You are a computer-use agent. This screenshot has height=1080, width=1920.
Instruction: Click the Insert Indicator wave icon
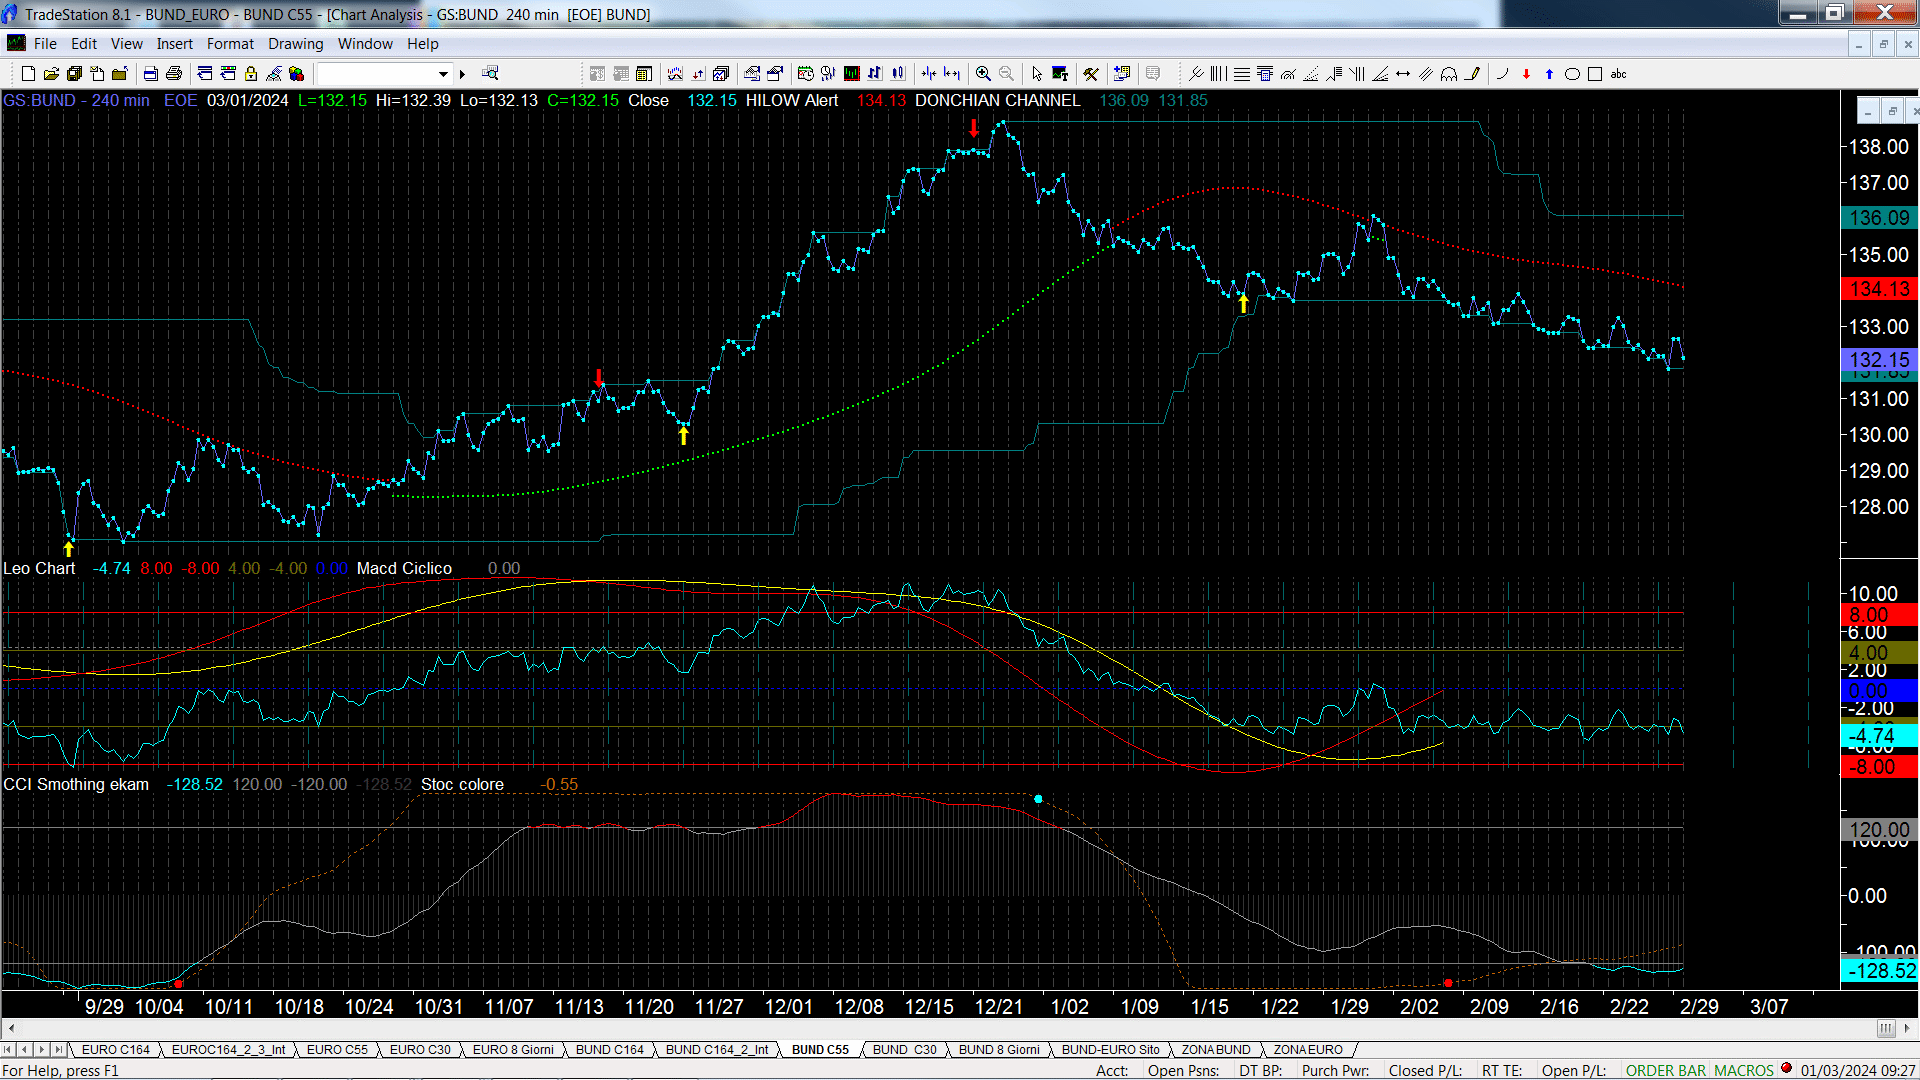coord(675,74)
